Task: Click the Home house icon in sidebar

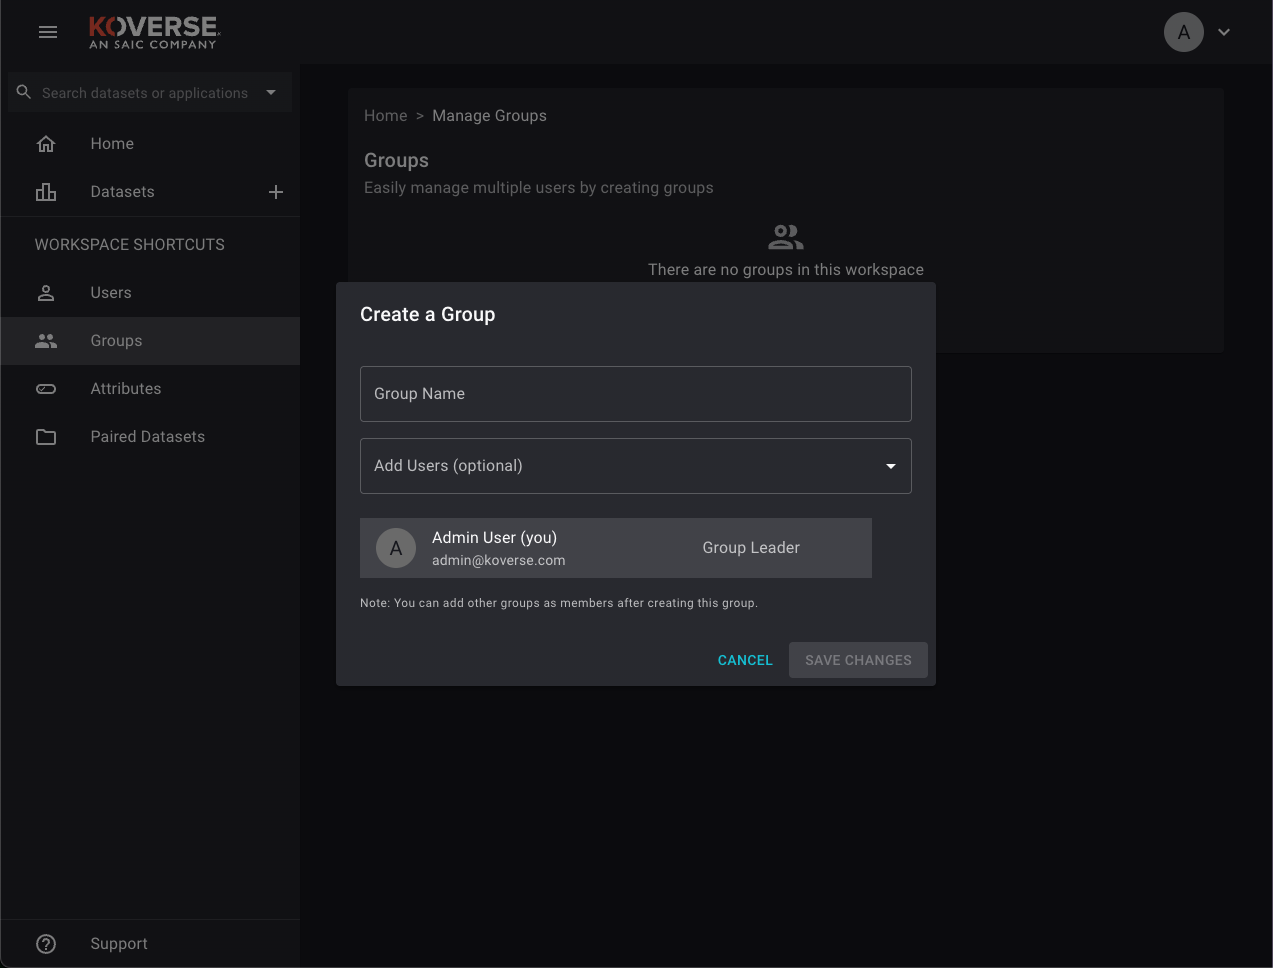Action: click(46, 144)
